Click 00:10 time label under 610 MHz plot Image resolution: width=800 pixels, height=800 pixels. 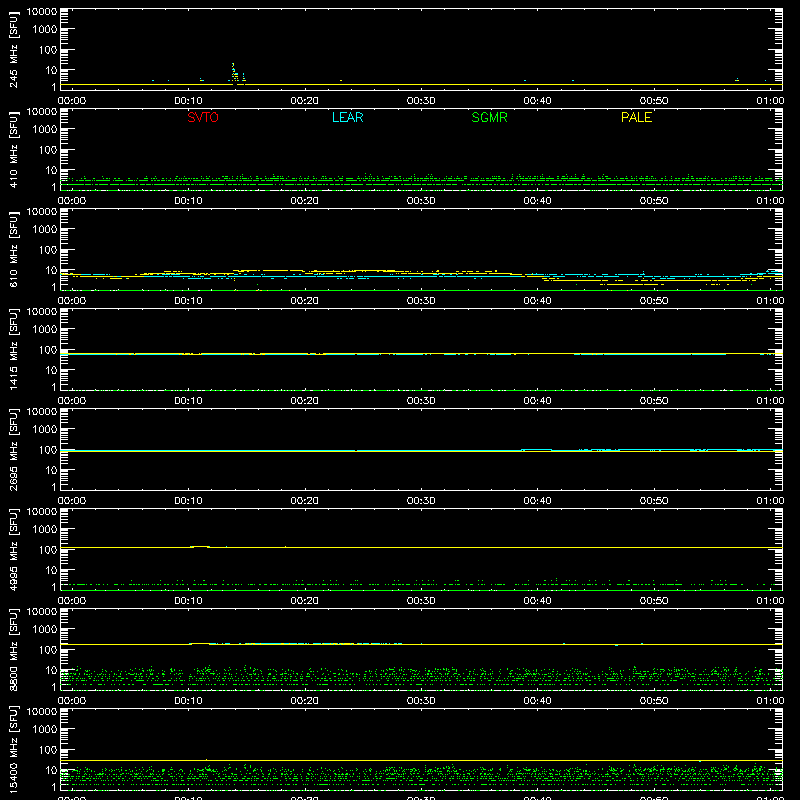tap(188, 301)
